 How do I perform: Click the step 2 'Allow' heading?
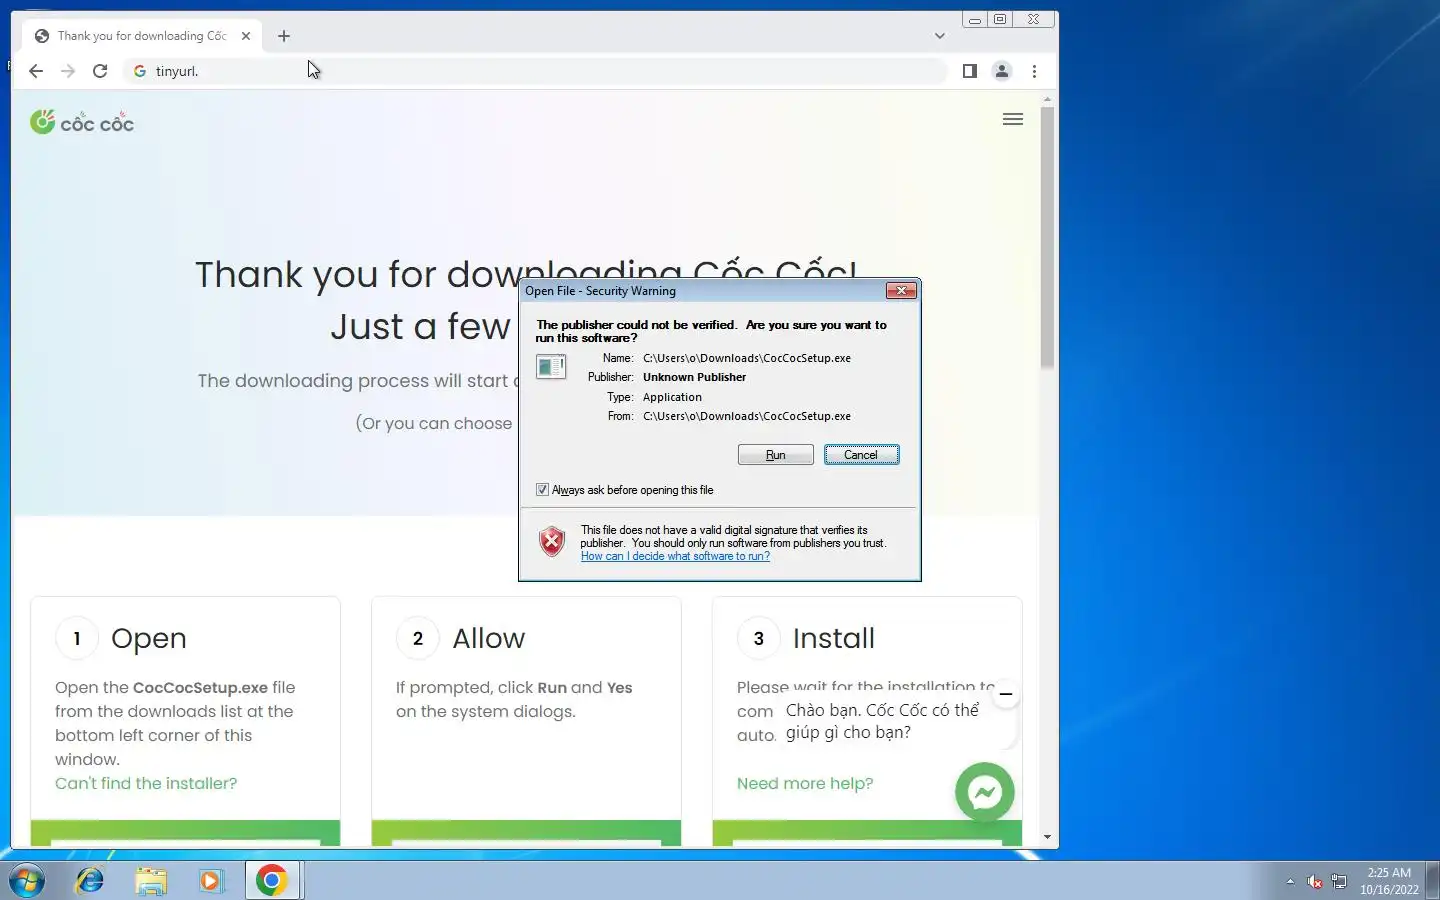tap(488, 638)
